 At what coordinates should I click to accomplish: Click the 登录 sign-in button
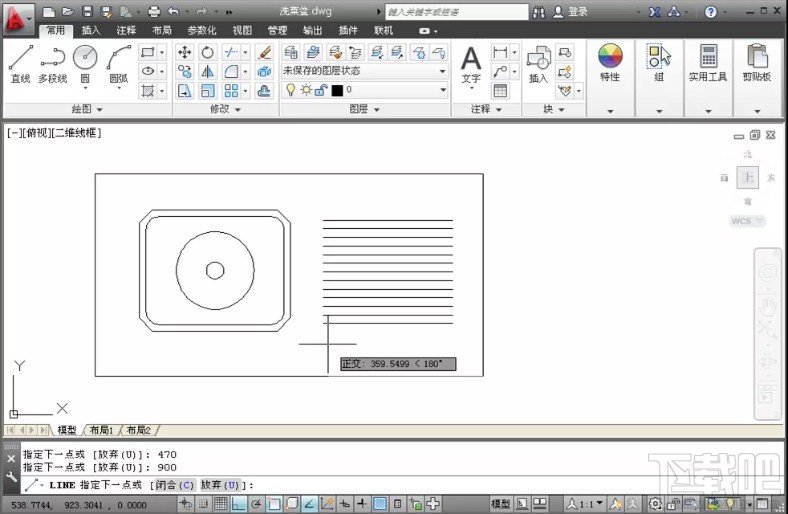click(570, 12)
